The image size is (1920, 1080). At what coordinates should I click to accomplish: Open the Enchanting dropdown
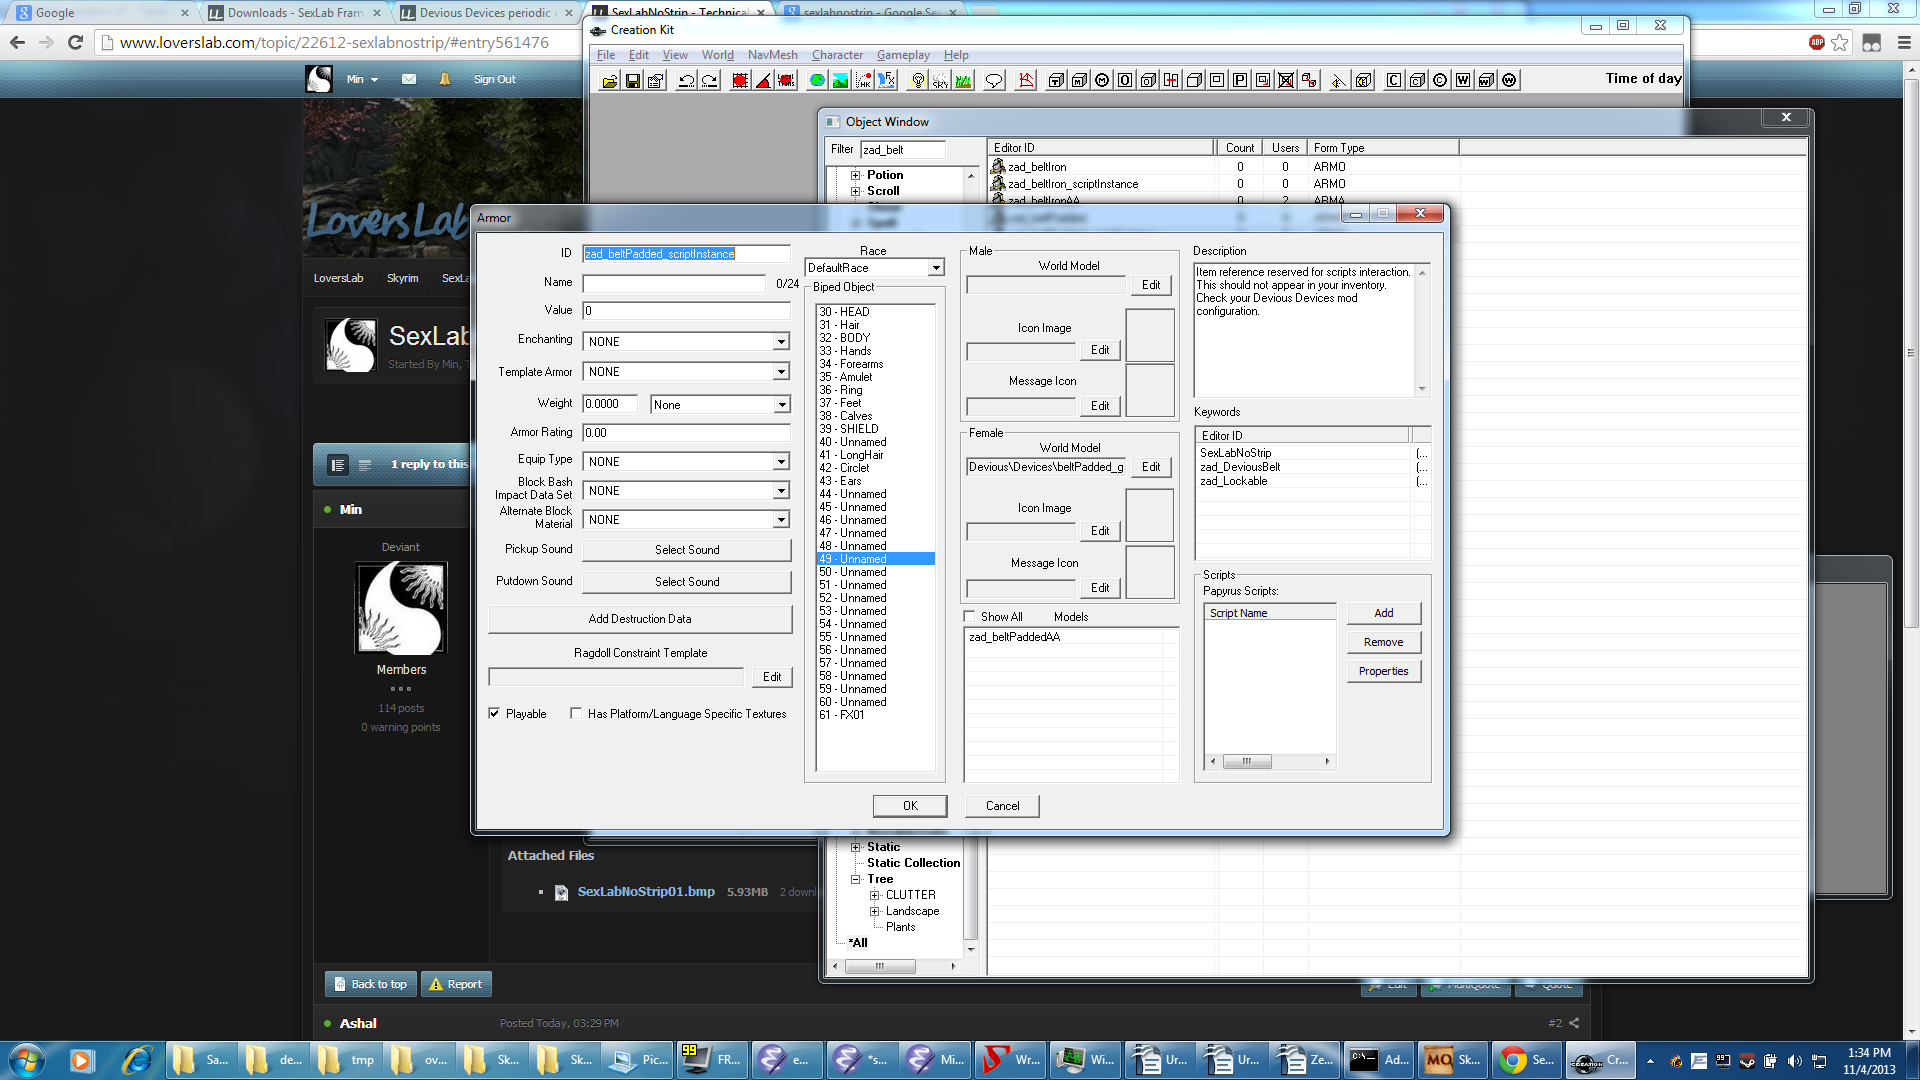pos(781,342)
